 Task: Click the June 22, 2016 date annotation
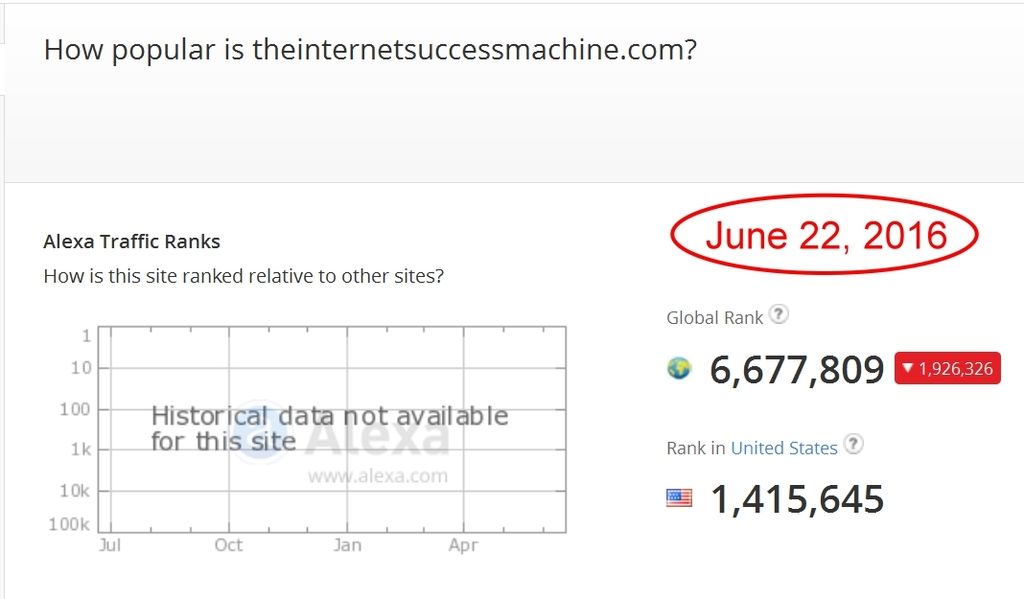point(825,235)
